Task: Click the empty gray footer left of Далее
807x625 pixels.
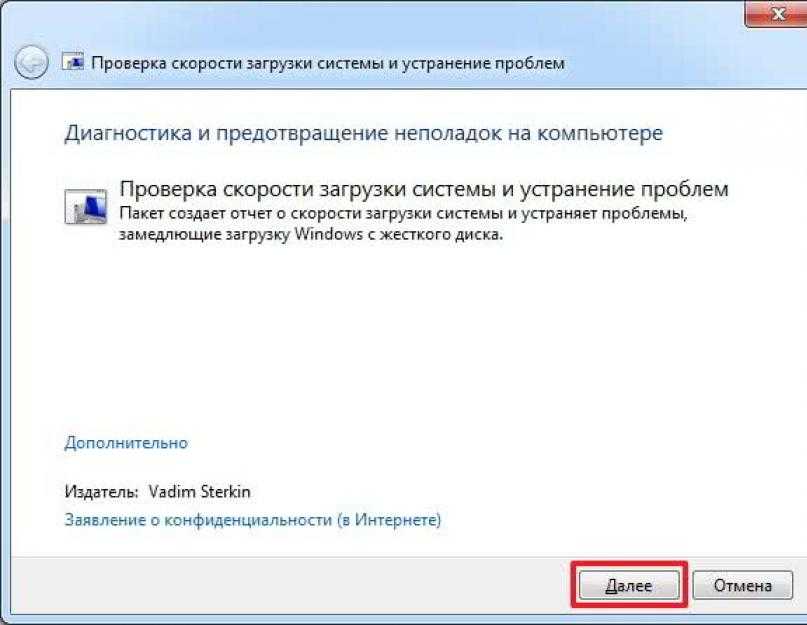Action: click(288, 585)
